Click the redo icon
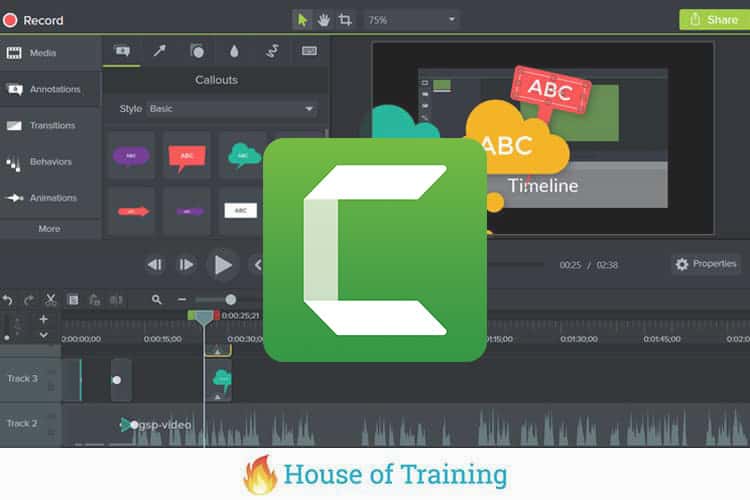Image resolution: width=750 pixels, height=500 pixels. (x=29, y=300)
